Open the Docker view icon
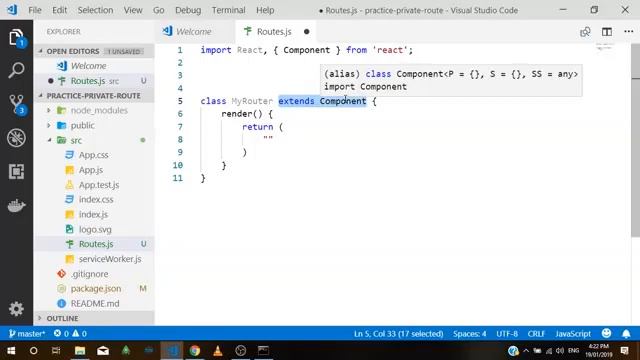Viewport: 640px width, 360px height. 16,205
